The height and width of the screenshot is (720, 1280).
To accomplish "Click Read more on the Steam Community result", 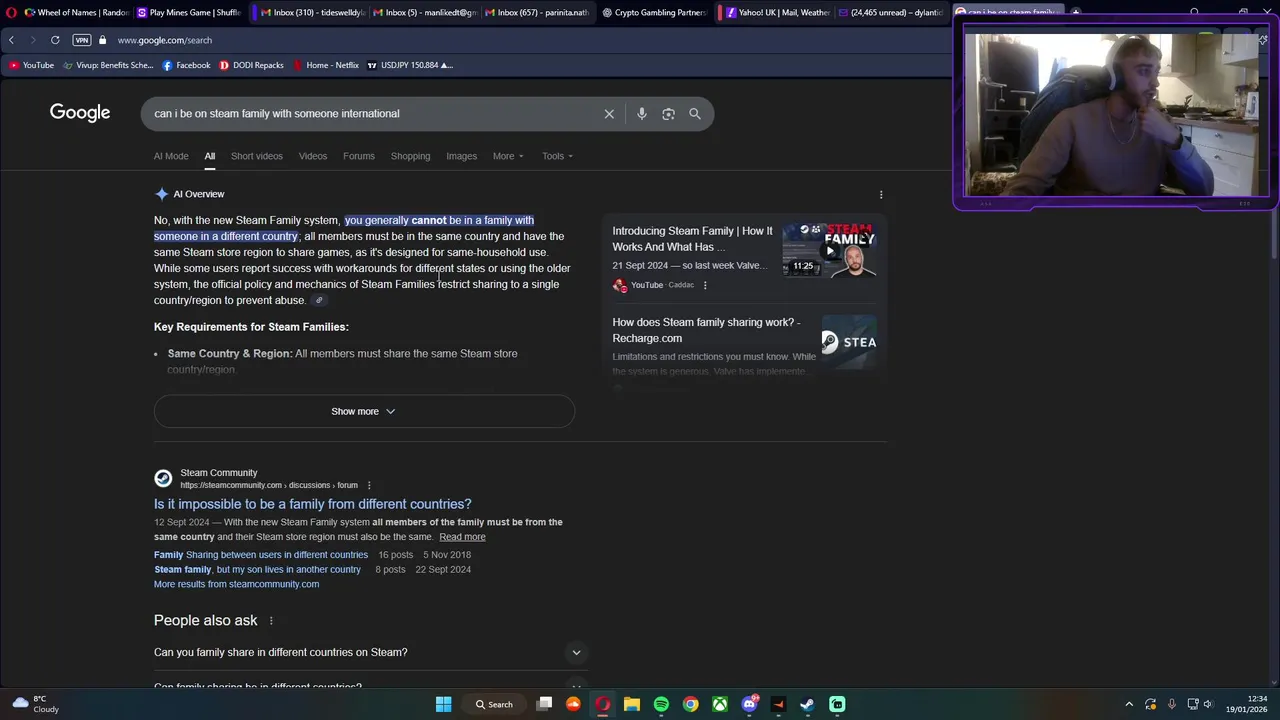I will coord(462,537).
